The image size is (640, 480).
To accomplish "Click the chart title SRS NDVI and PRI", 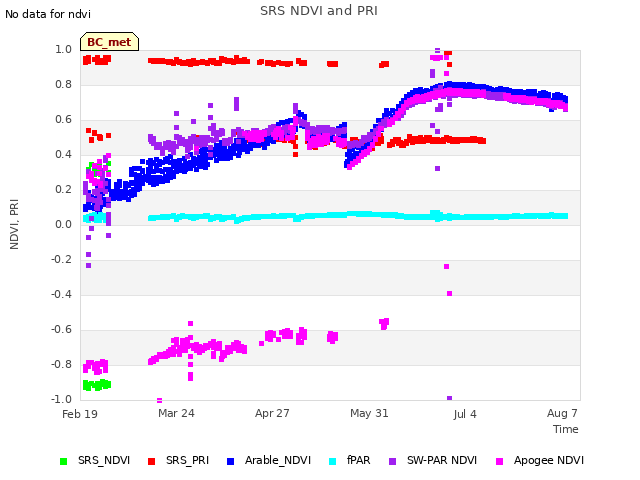I will (x=319, y=11).
